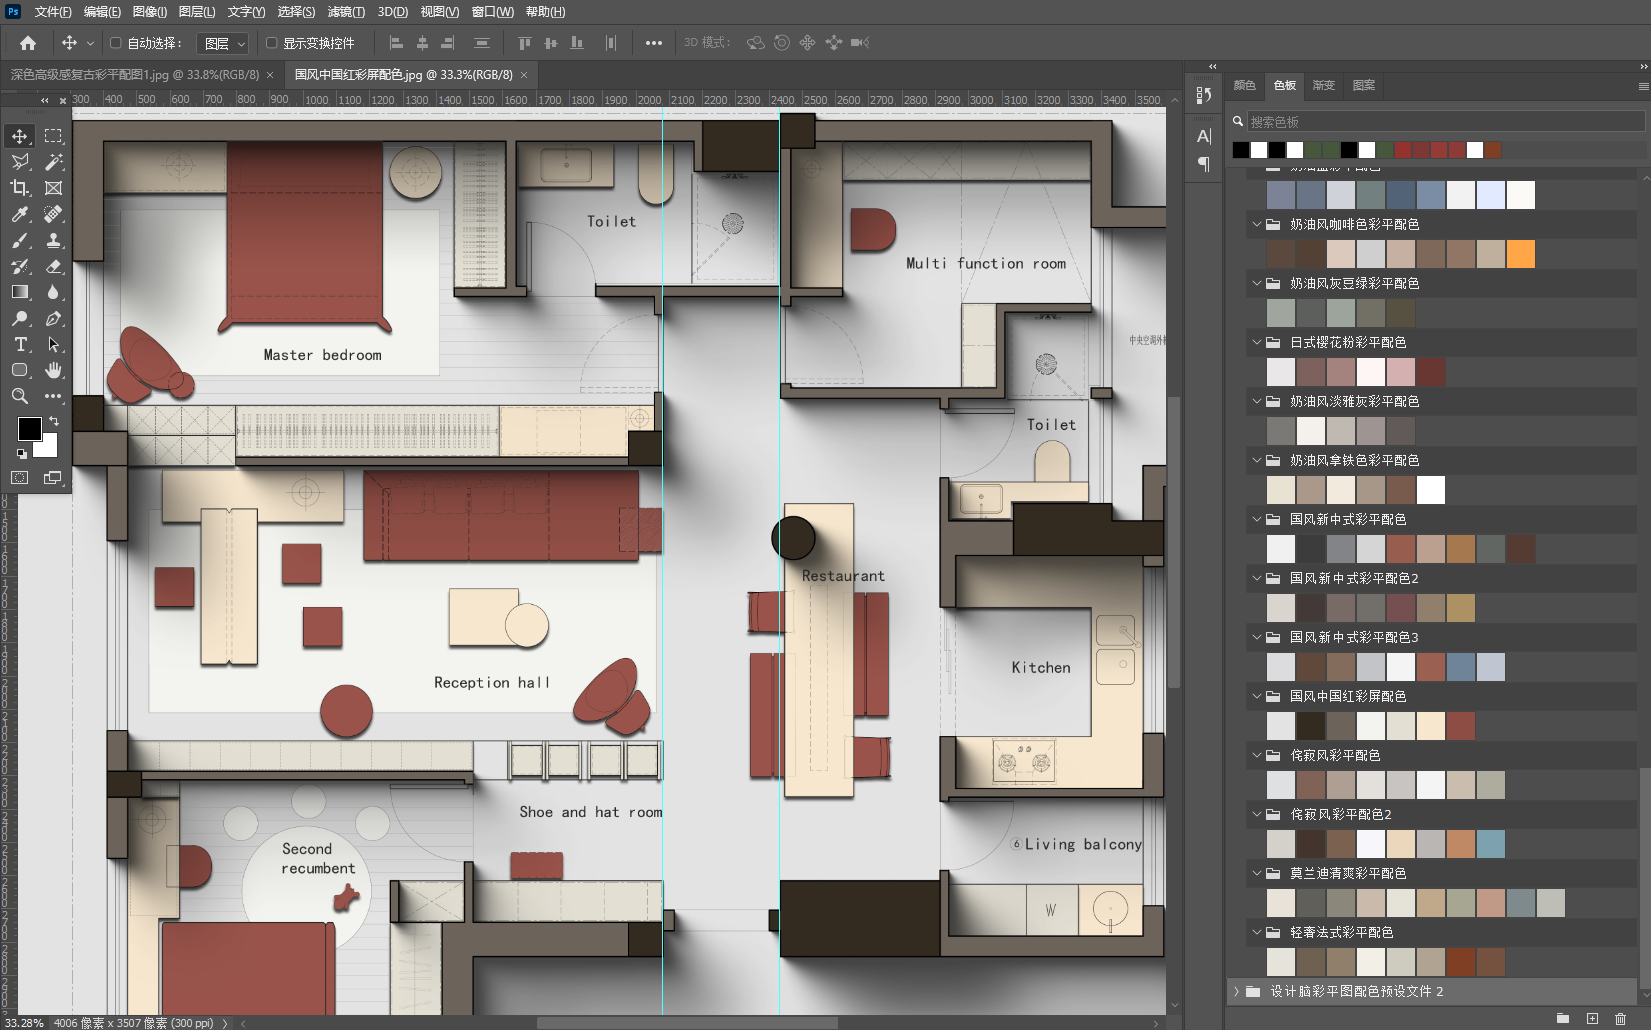This screenshot has height=1030, width=1651.
Task: Open the screen mode switcher icon
Action: (53, 478)
